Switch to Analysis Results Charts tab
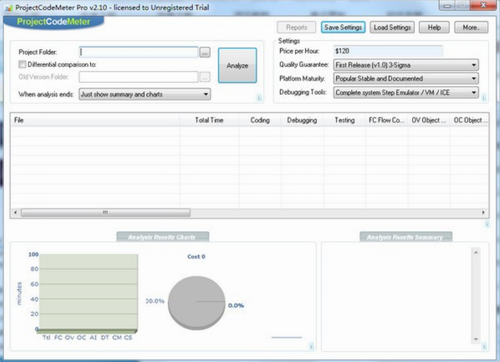 coord(163,237)
